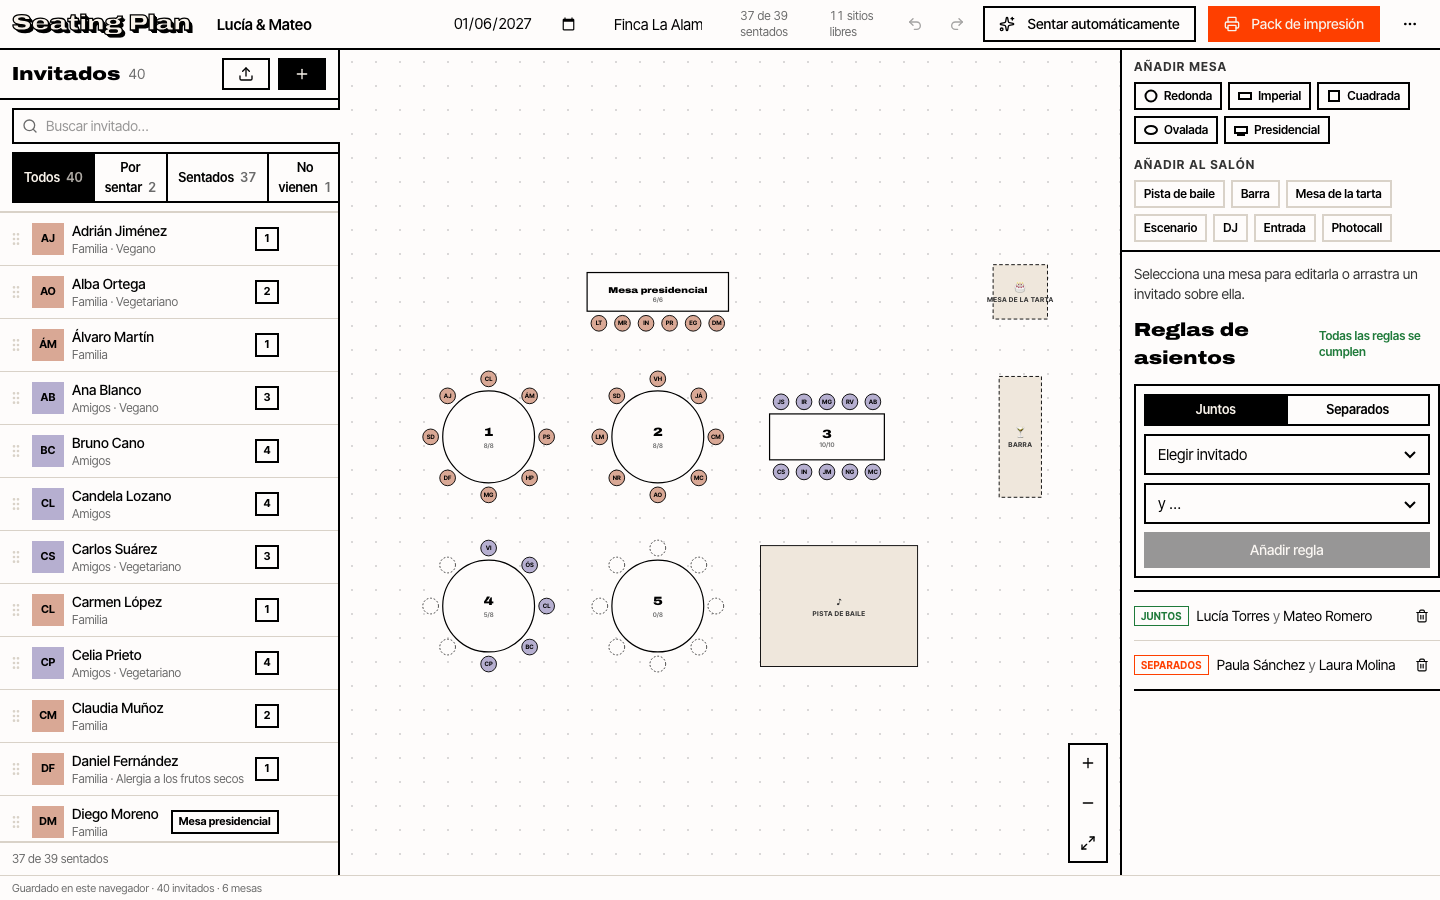Switch to the No vienen tab

[304, 177]
